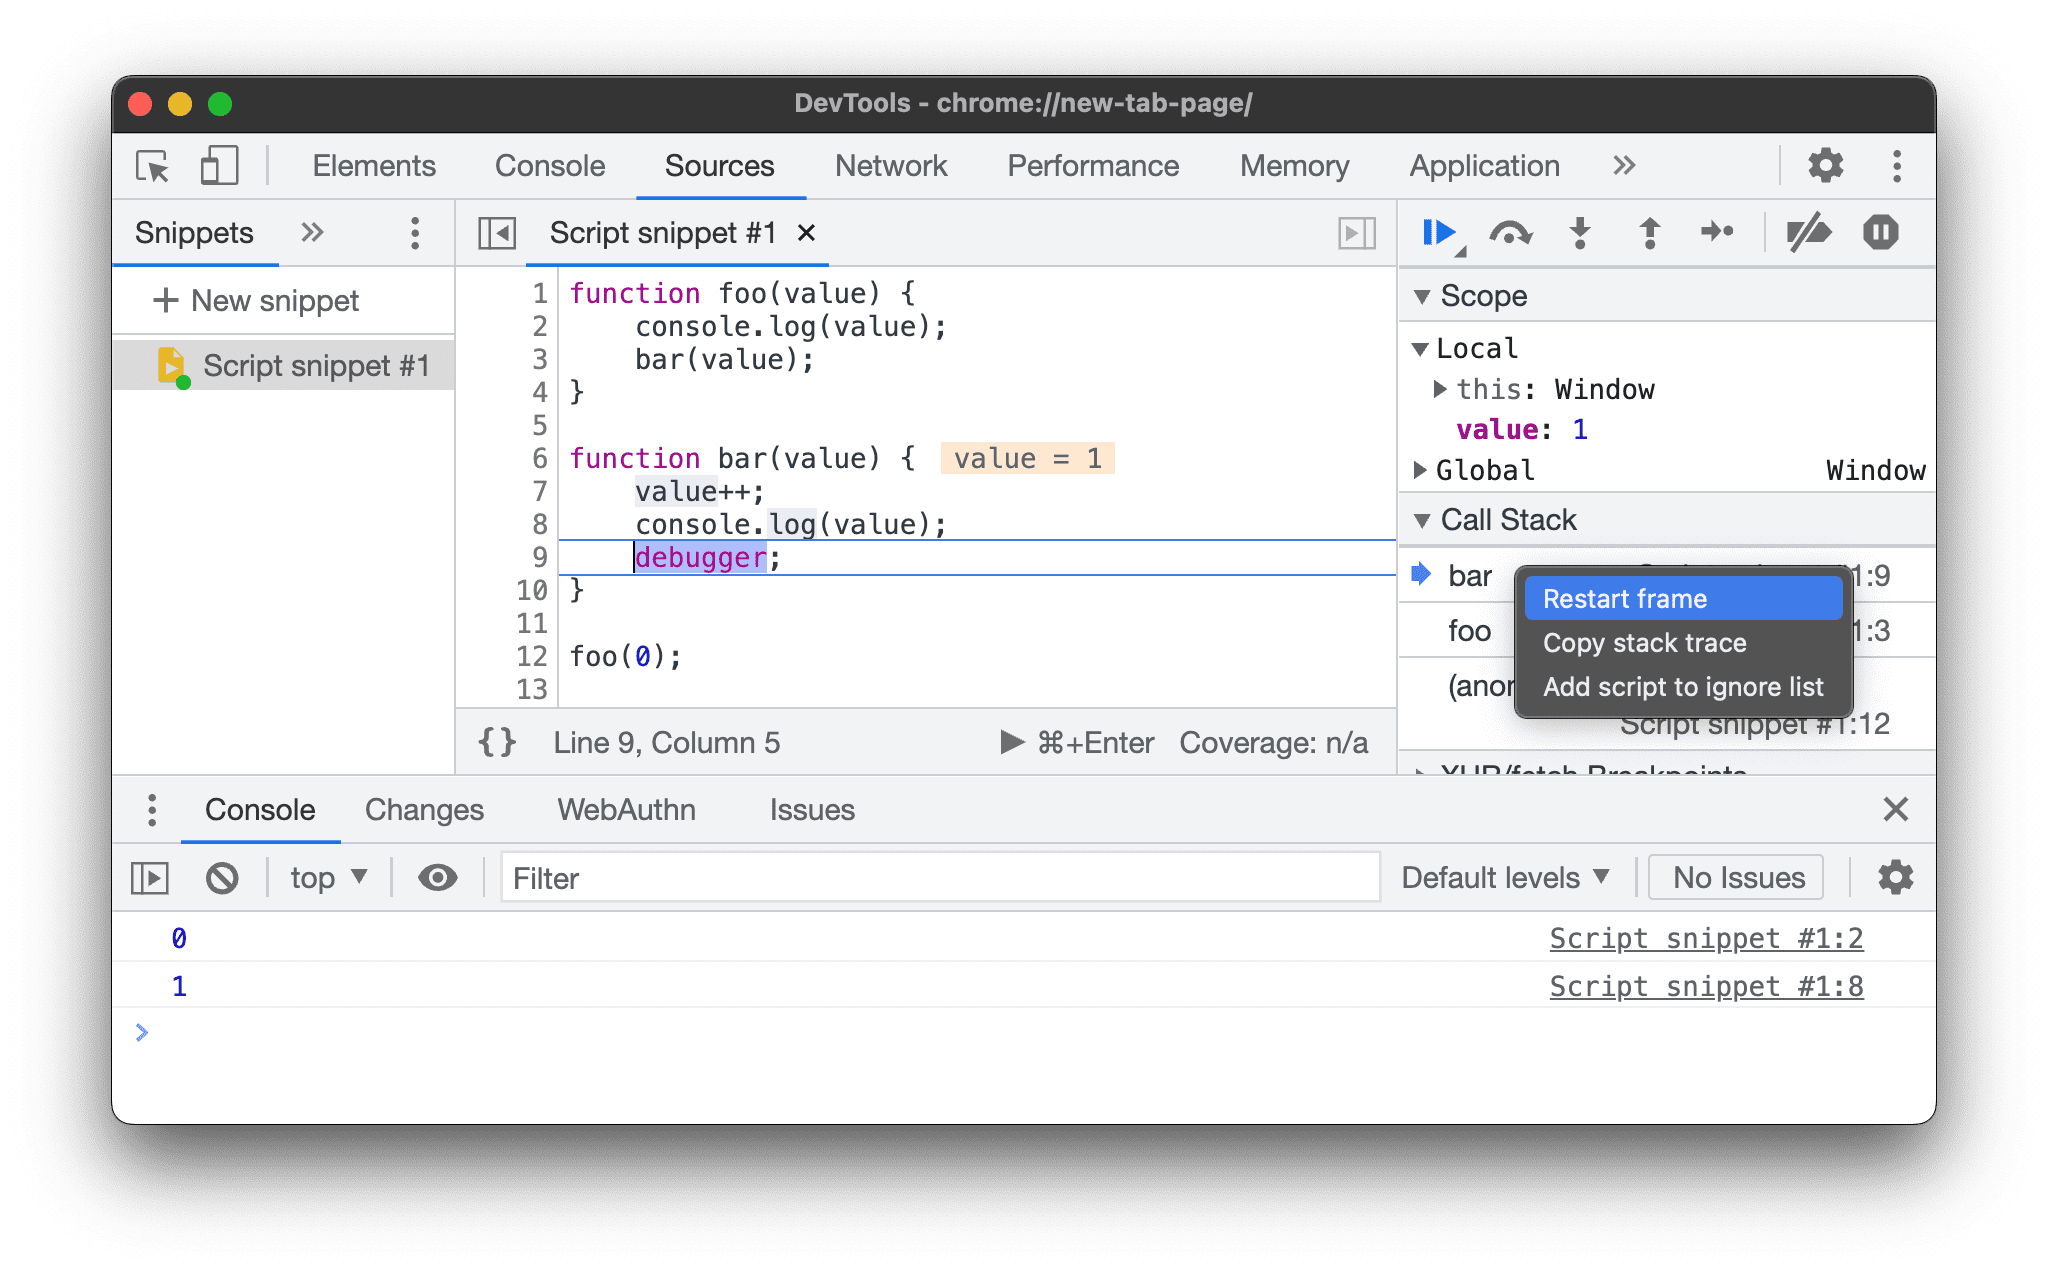Click the Step into next function call icon
Viewport: 2048px width, 1272px height.
[1579, 232]
